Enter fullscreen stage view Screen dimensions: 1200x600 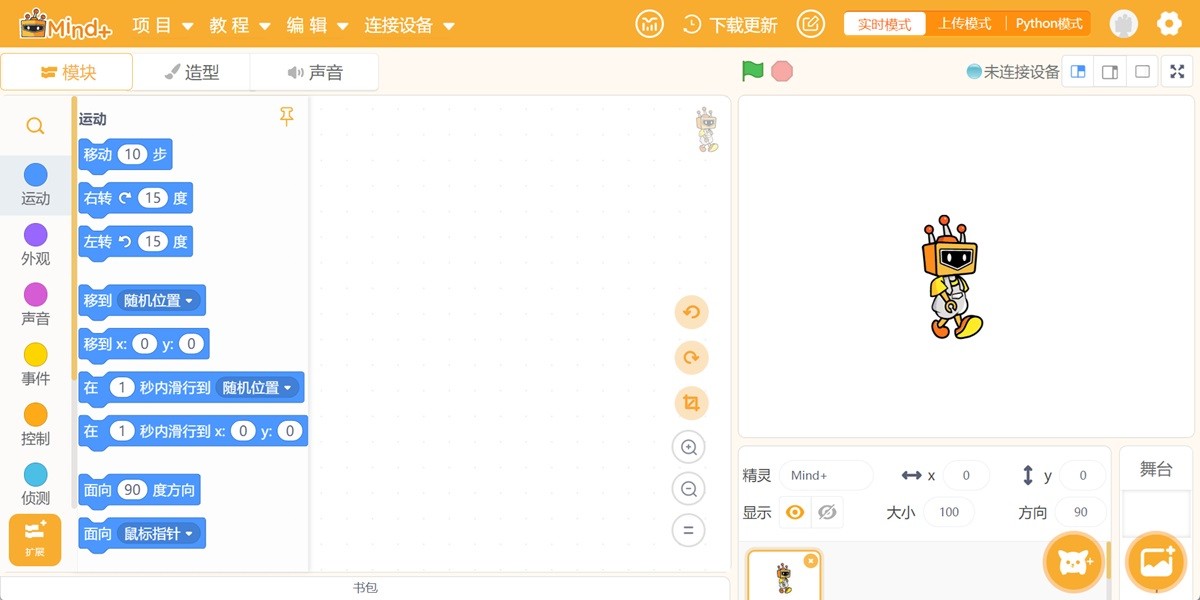[x=1177, y=71]
